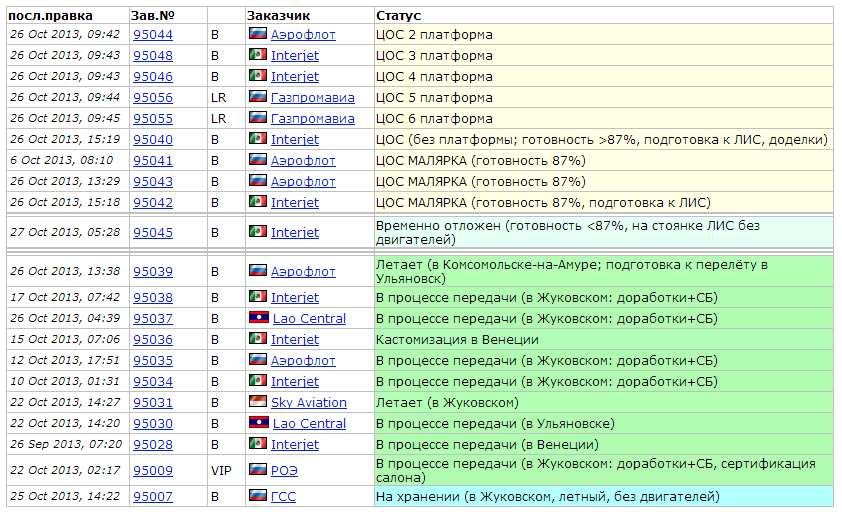Open serial number link 95009
This screenshot has width=842, height=512.
(x=153, y=471)
